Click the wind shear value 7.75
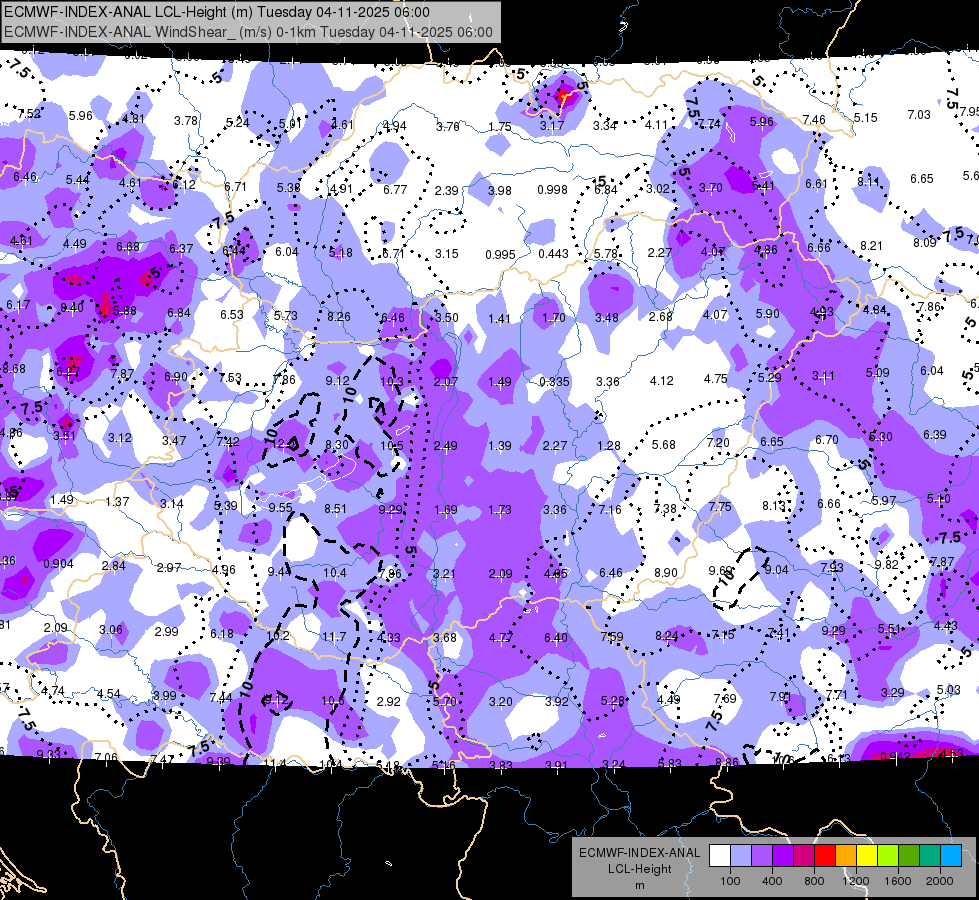The height and width of the screenshot is (900, 979). 720,507
